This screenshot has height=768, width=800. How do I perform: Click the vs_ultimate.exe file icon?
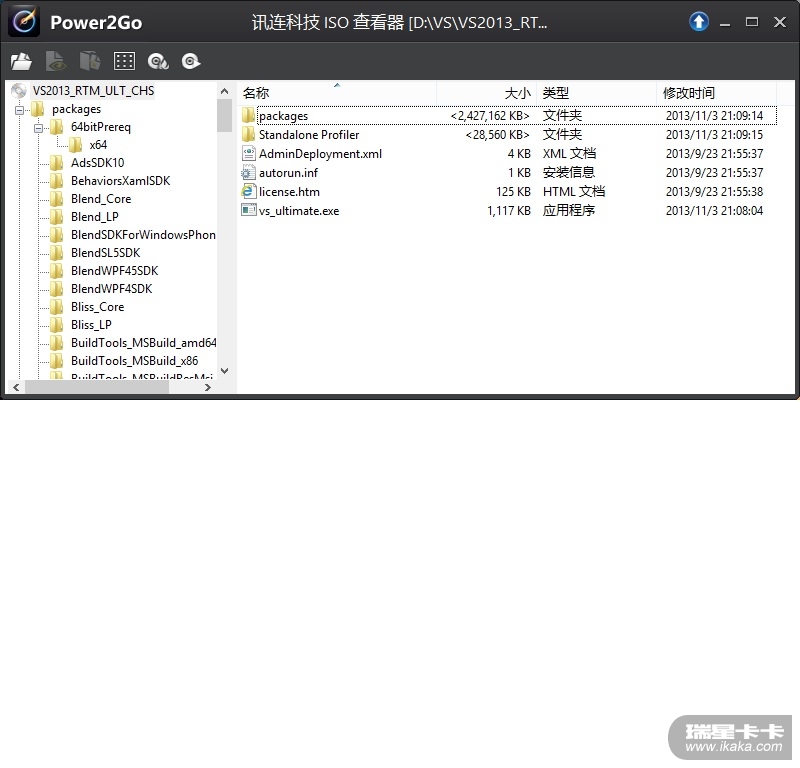tap(248, 210)
